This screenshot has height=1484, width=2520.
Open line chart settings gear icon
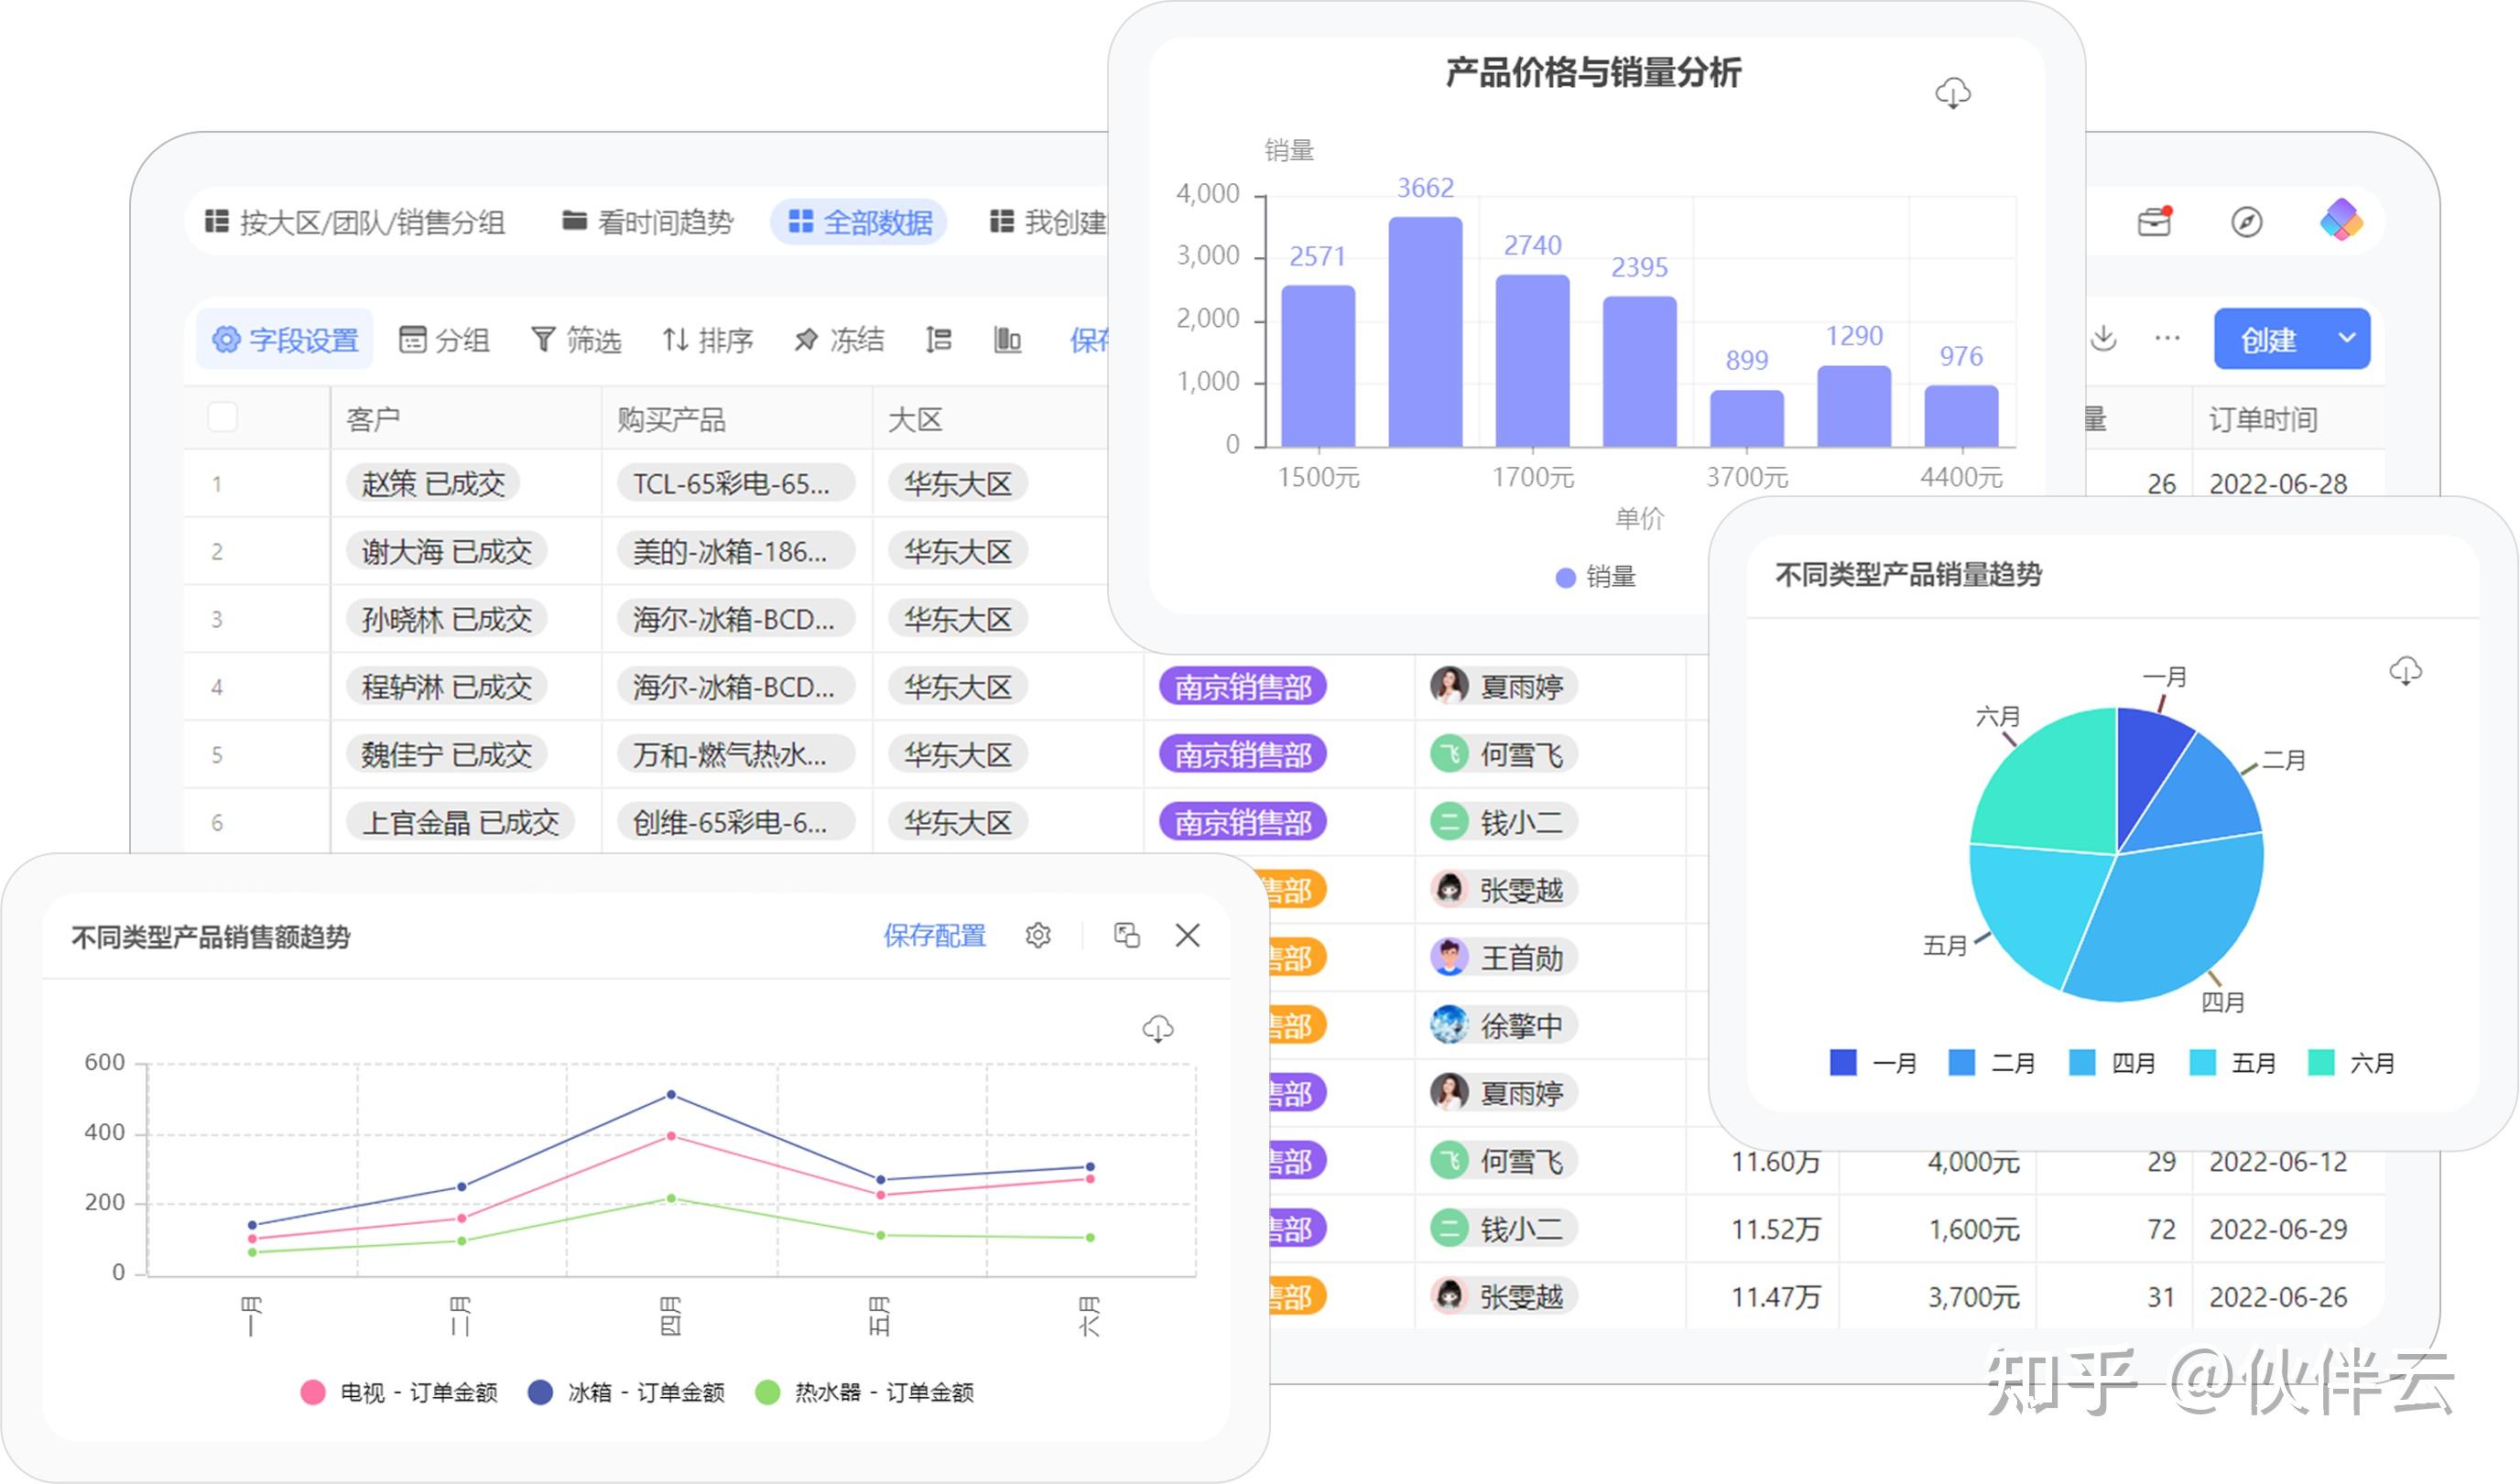1038,935
